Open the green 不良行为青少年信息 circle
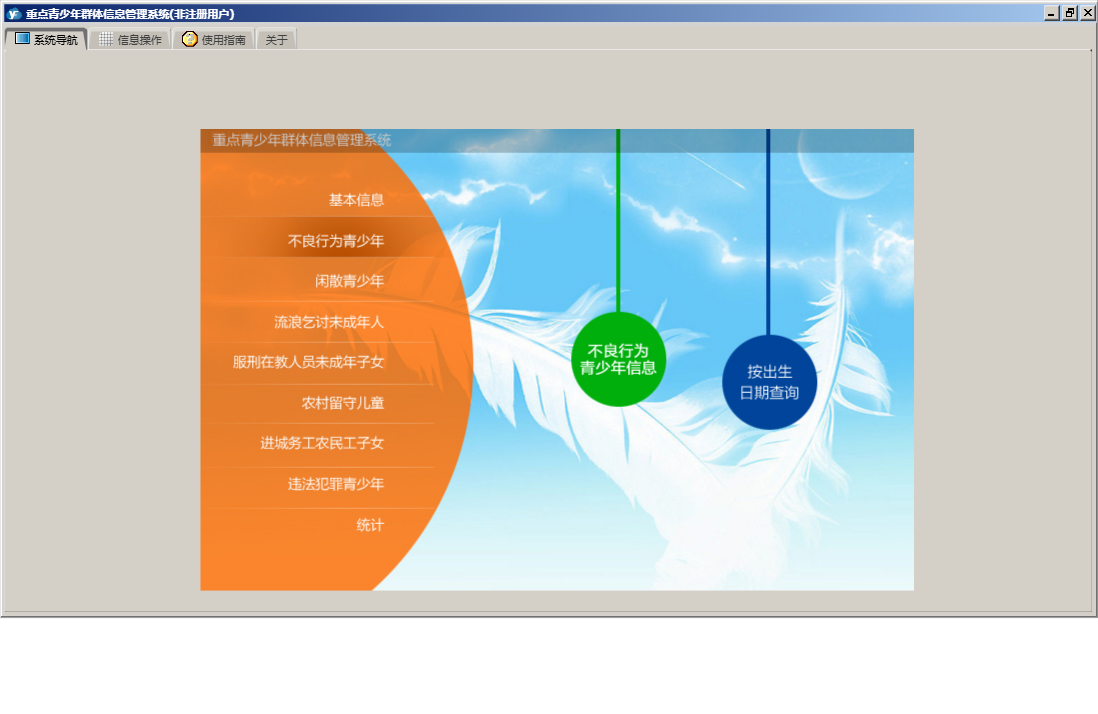 point(618,359)
